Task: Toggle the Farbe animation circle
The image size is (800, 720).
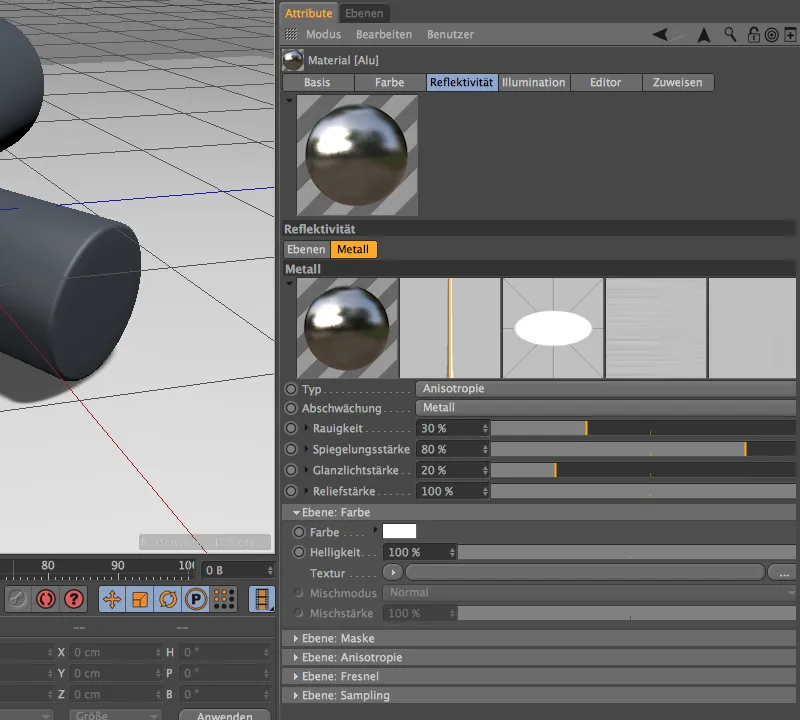Action: click(x=299, y=532)
